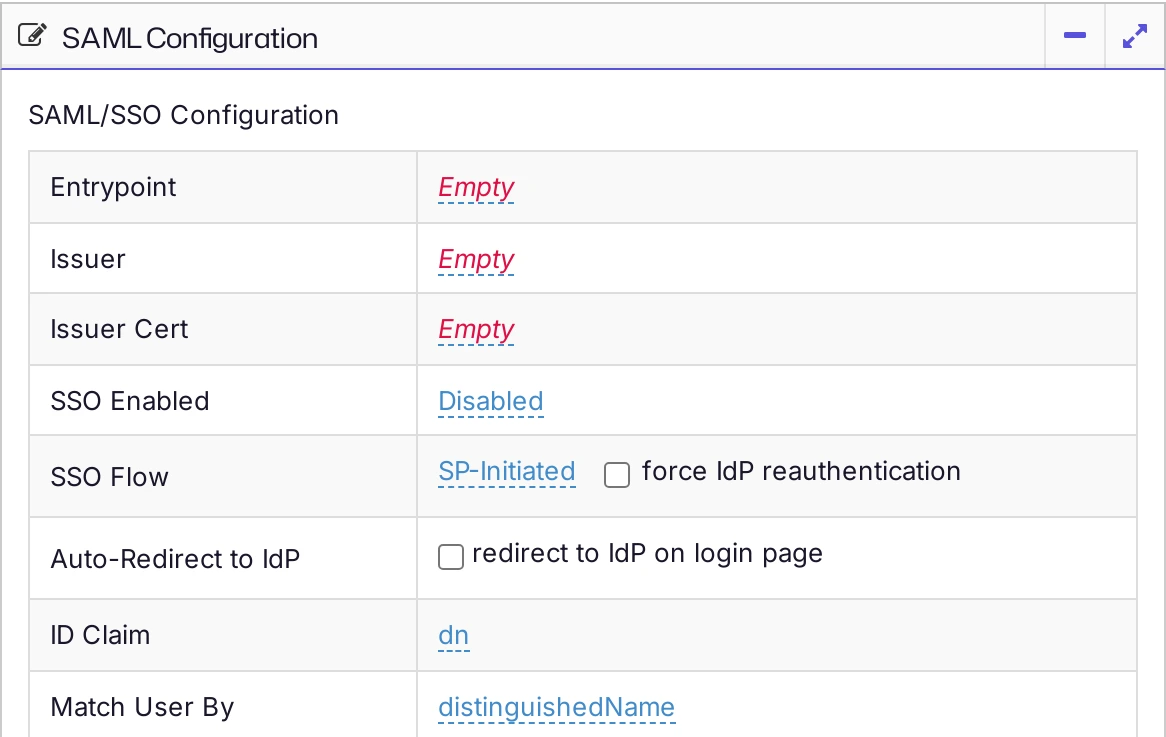Click the SAML/SSO Configuration heading
The height and width of the screenshot is (737, 1166).
tap(184, 115)
